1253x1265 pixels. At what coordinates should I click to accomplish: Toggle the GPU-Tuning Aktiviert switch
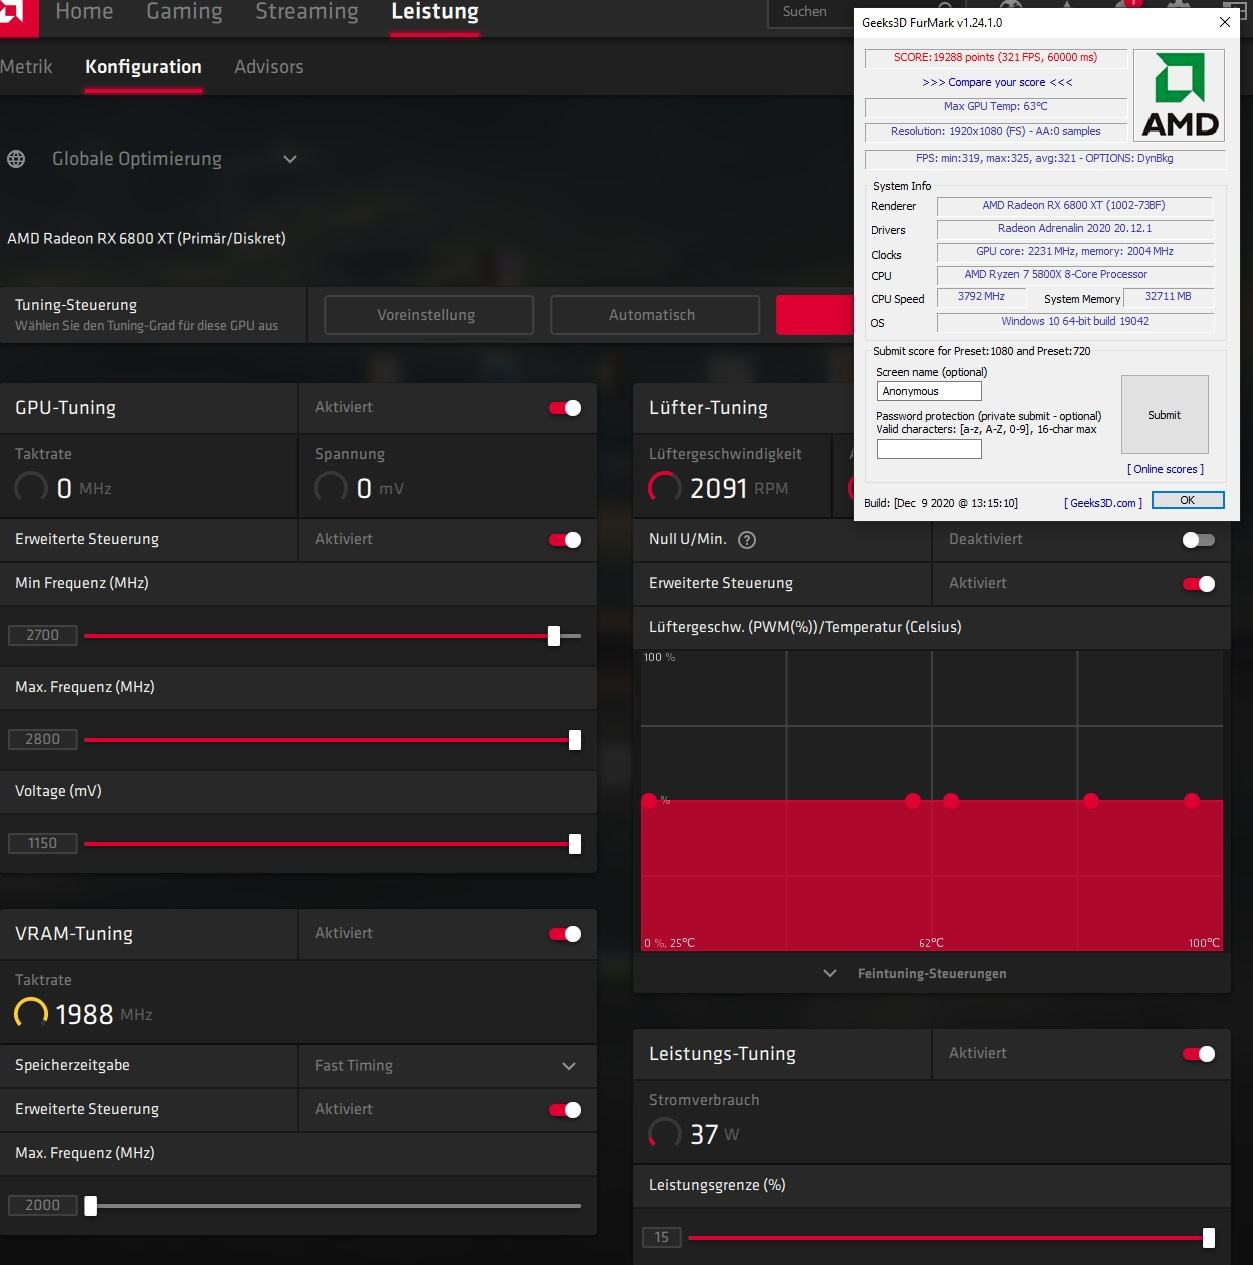[565, 408]
